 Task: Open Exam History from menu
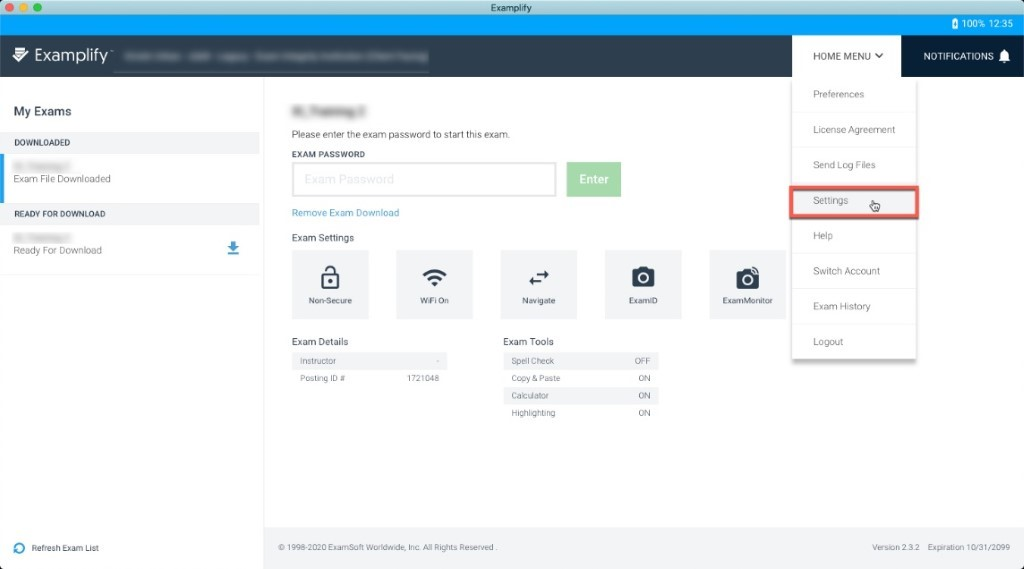[x=841, y=306]
